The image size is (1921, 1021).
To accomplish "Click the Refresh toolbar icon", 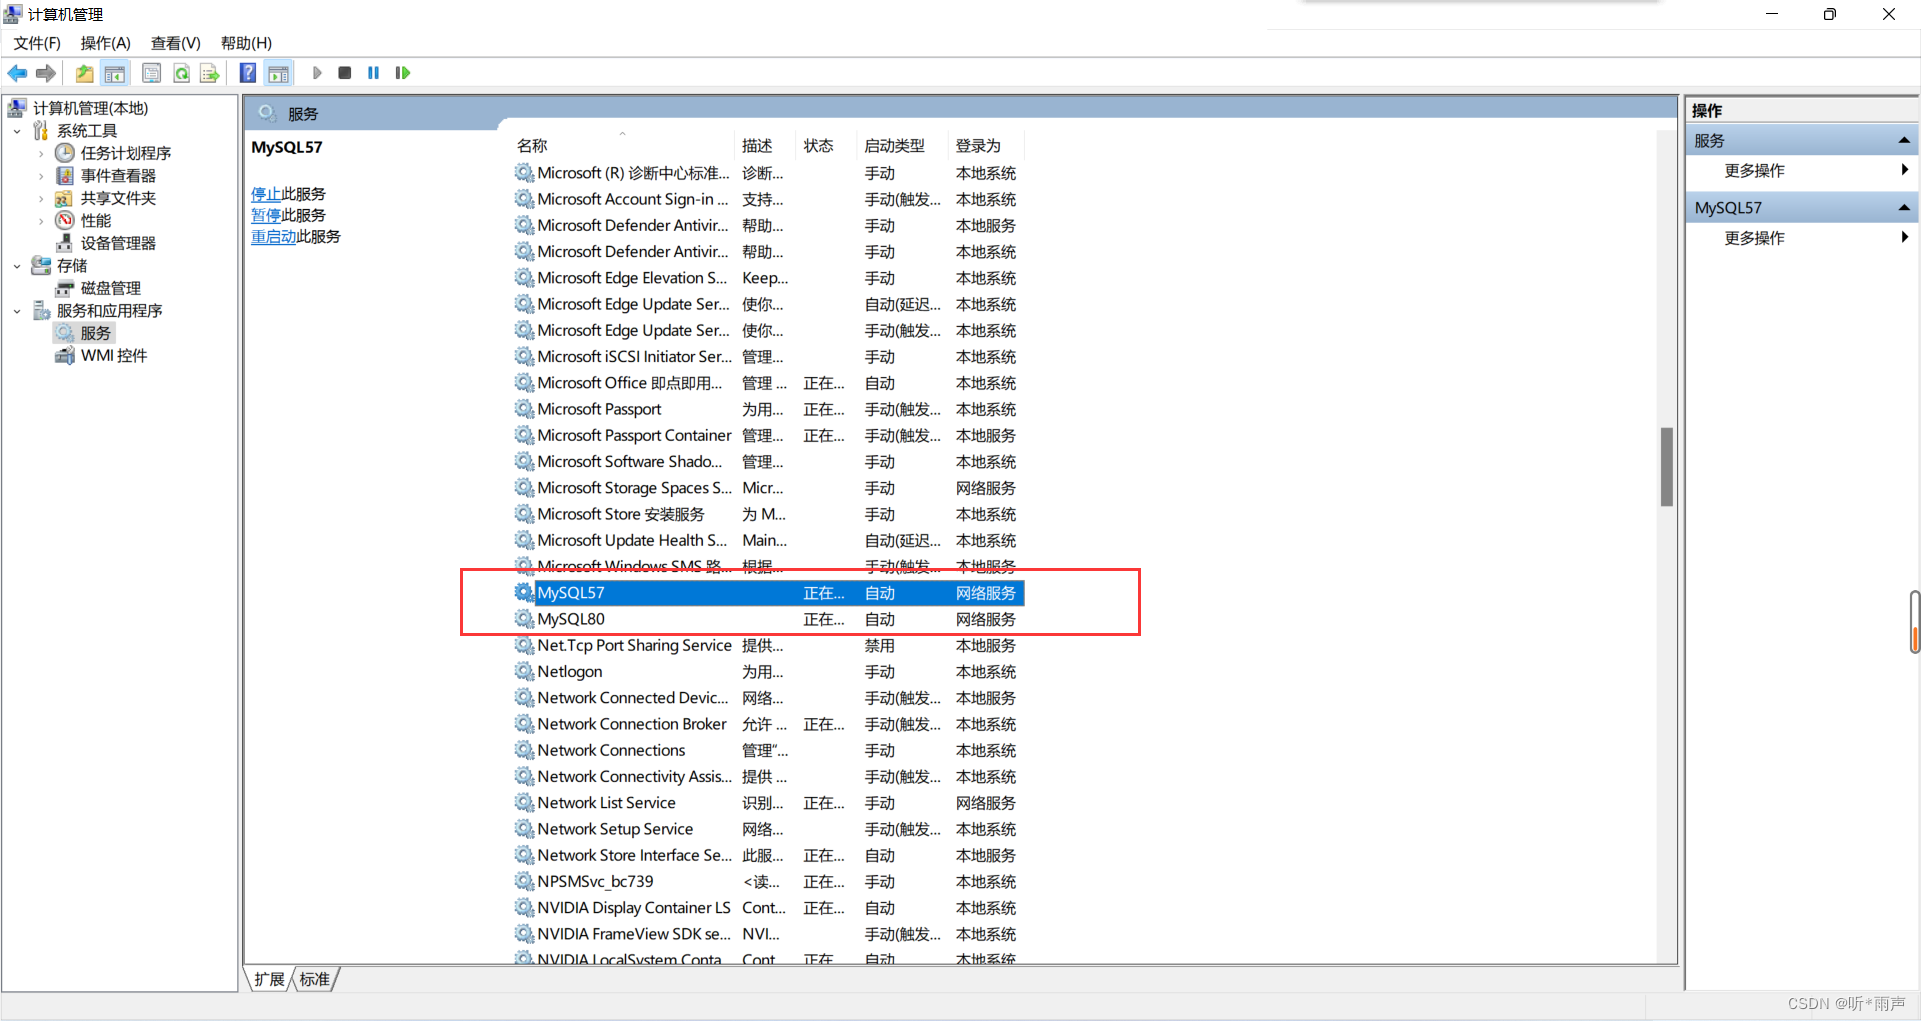I will 181,73.
